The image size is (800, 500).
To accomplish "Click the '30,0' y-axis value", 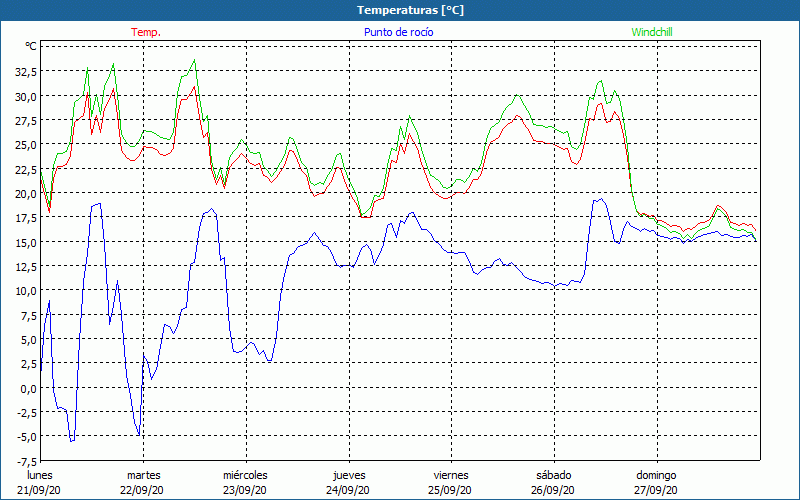I will pyautogui.click(x=26, y=96).
